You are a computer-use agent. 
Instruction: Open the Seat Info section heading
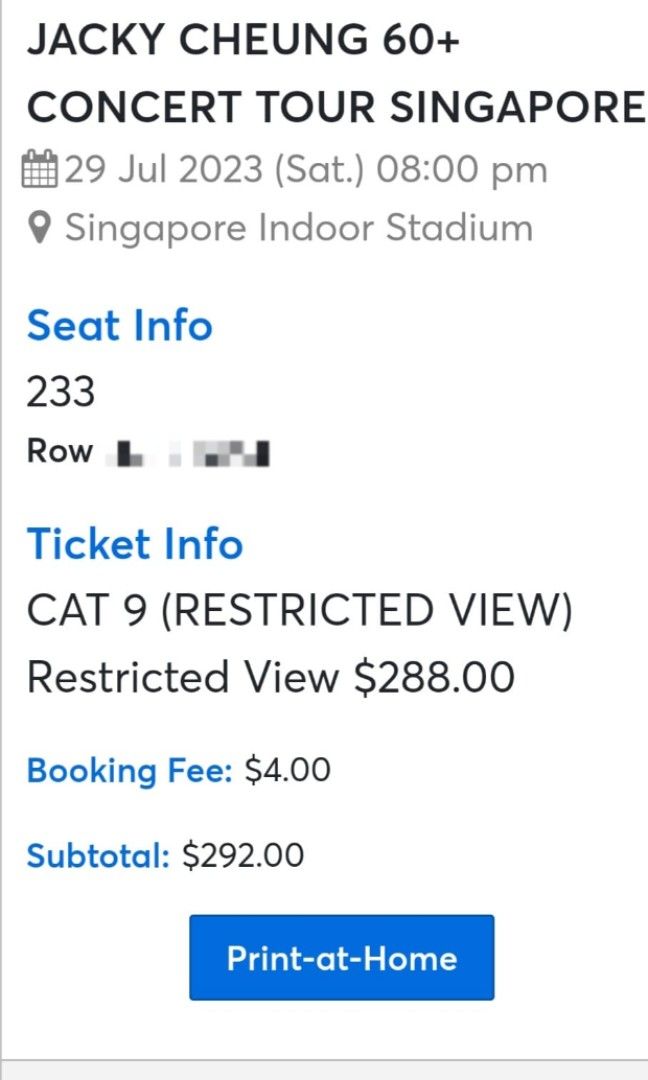click(119, 325)
